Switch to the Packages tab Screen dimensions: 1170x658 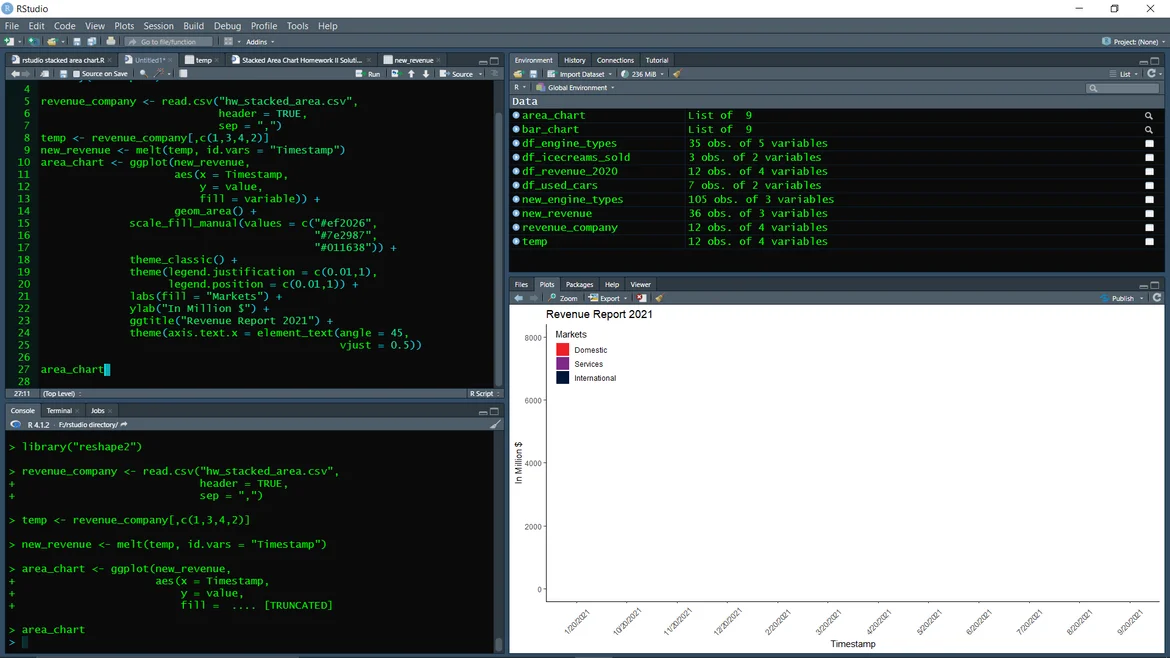click(x=579, y=285)
